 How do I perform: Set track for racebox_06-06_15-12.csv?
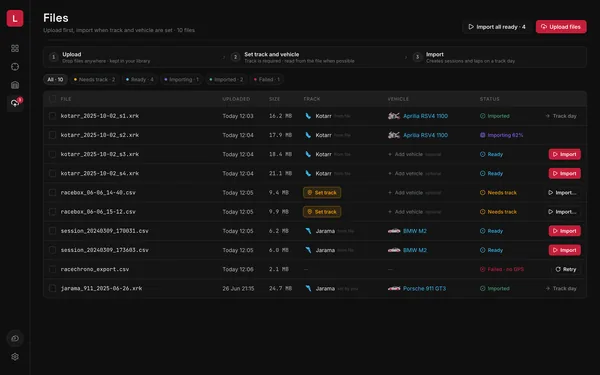tap(322, 212)
